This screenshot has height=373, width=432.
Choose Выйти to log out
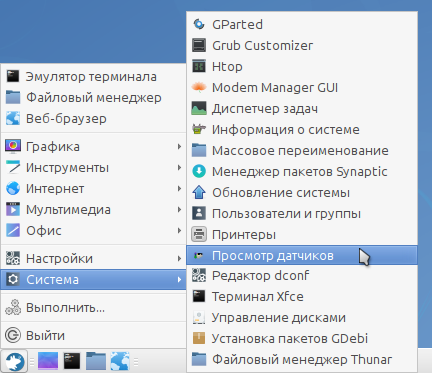pos(93,335)
